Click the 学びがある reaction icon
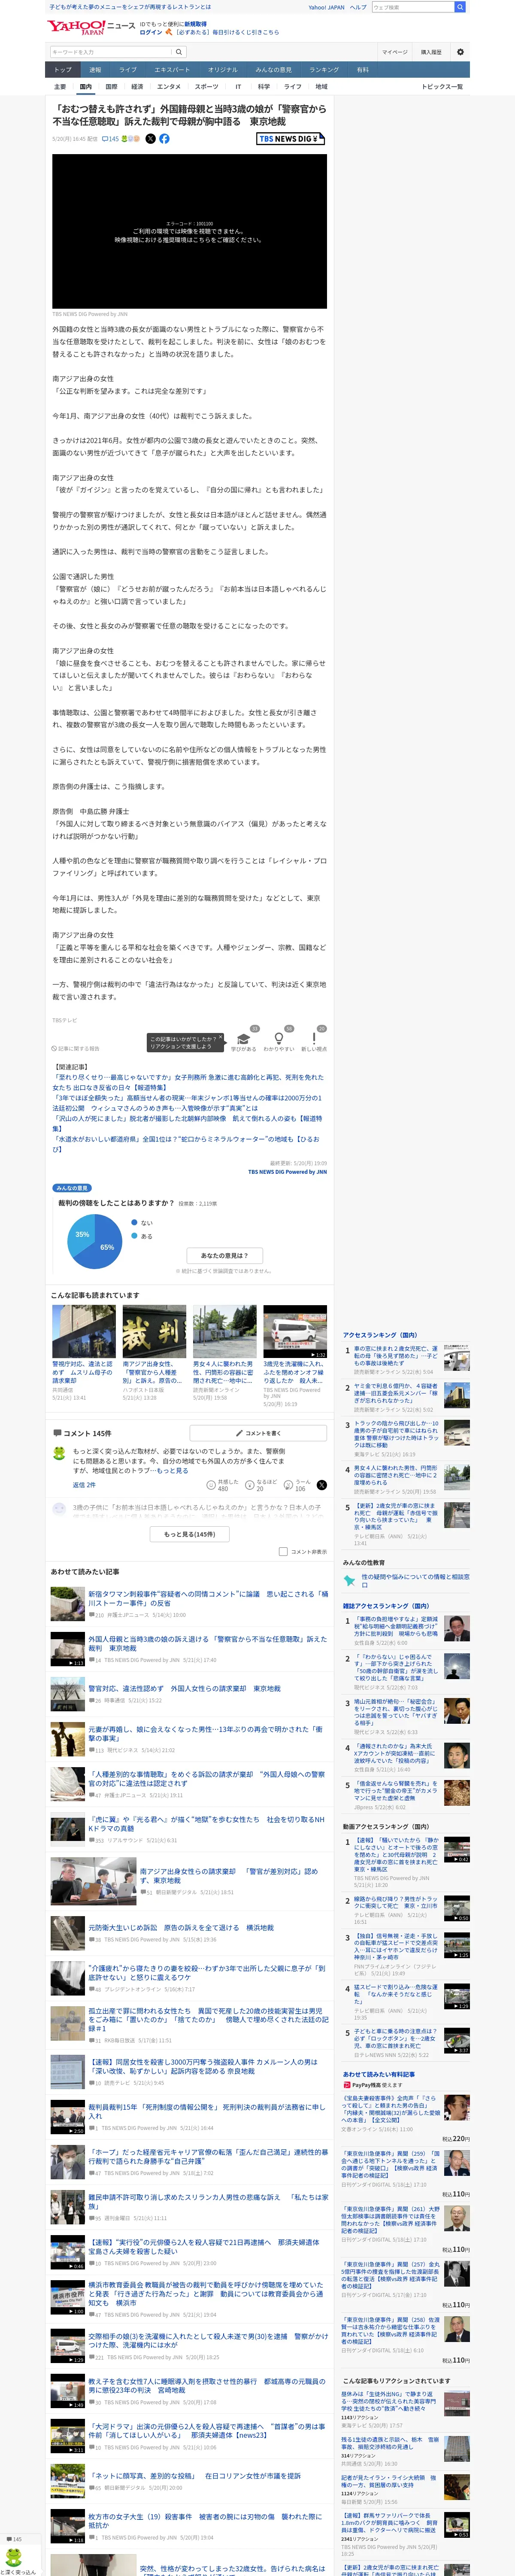Viewport: 515px width, 2576px height. tap(244, 1039)
